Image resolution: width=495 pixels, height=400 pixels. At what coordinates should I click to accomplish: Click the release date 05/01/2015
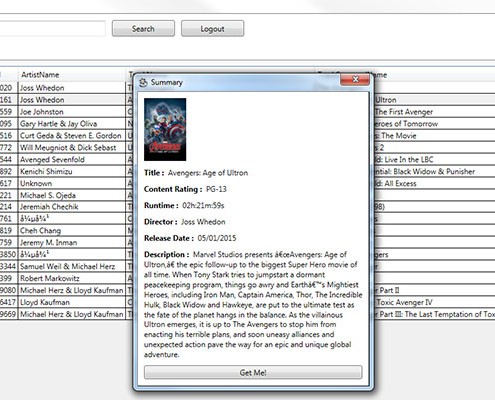coord(217,238)
